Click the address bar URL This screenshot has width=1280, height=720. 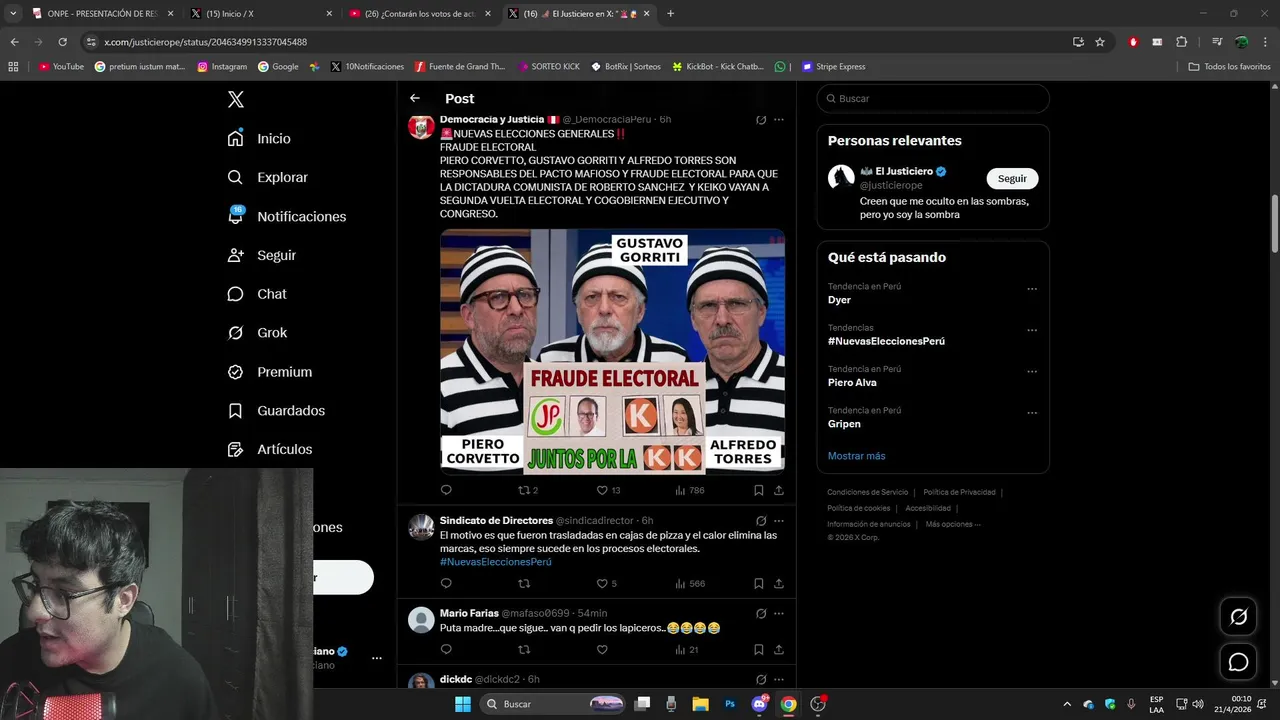click(x=205, y=42)
